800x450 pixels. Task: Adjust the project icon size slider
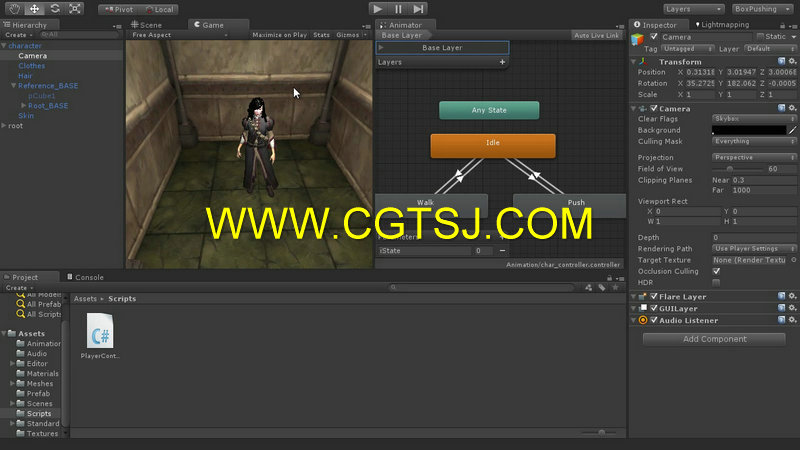pyautogui.click(x=601, y=433)
